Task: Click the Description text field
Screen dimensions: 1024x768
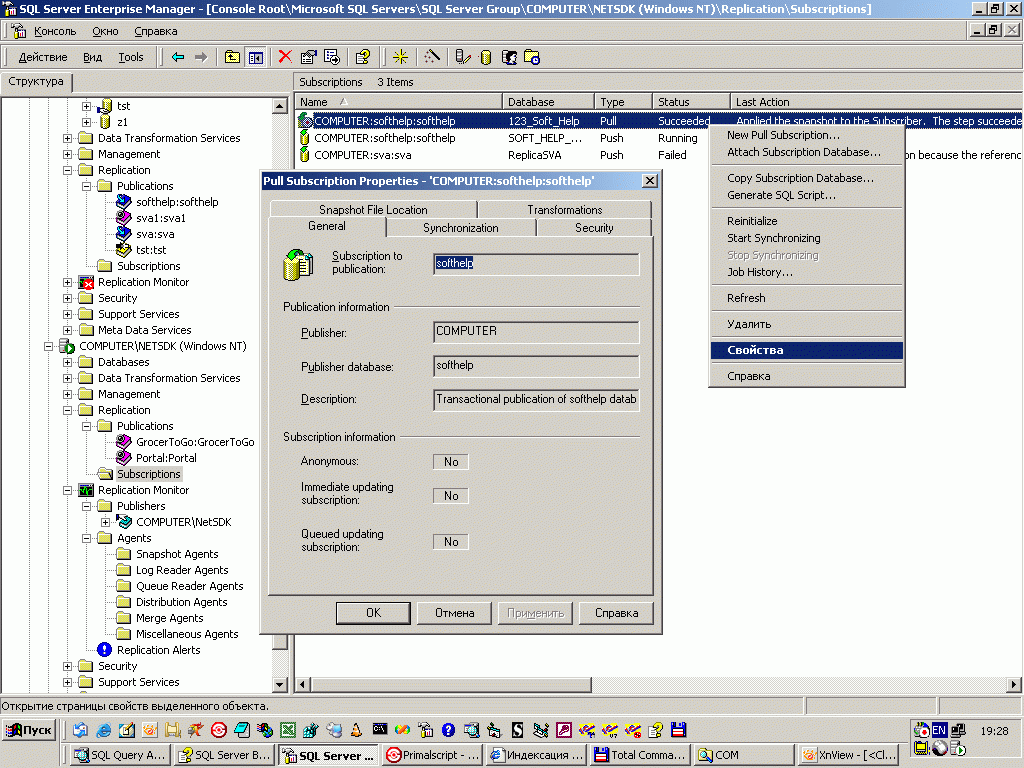Action: click(x=536, y=400)
